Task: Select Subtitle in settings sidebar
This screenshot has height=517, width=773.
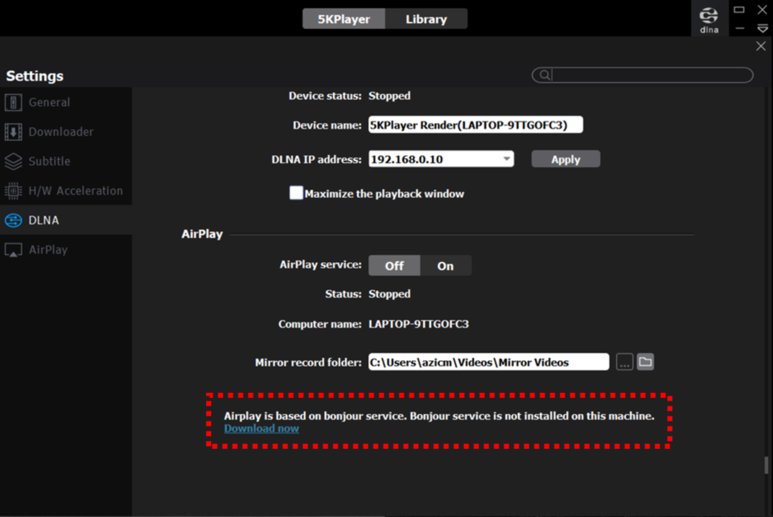Action: pos(66,162)
